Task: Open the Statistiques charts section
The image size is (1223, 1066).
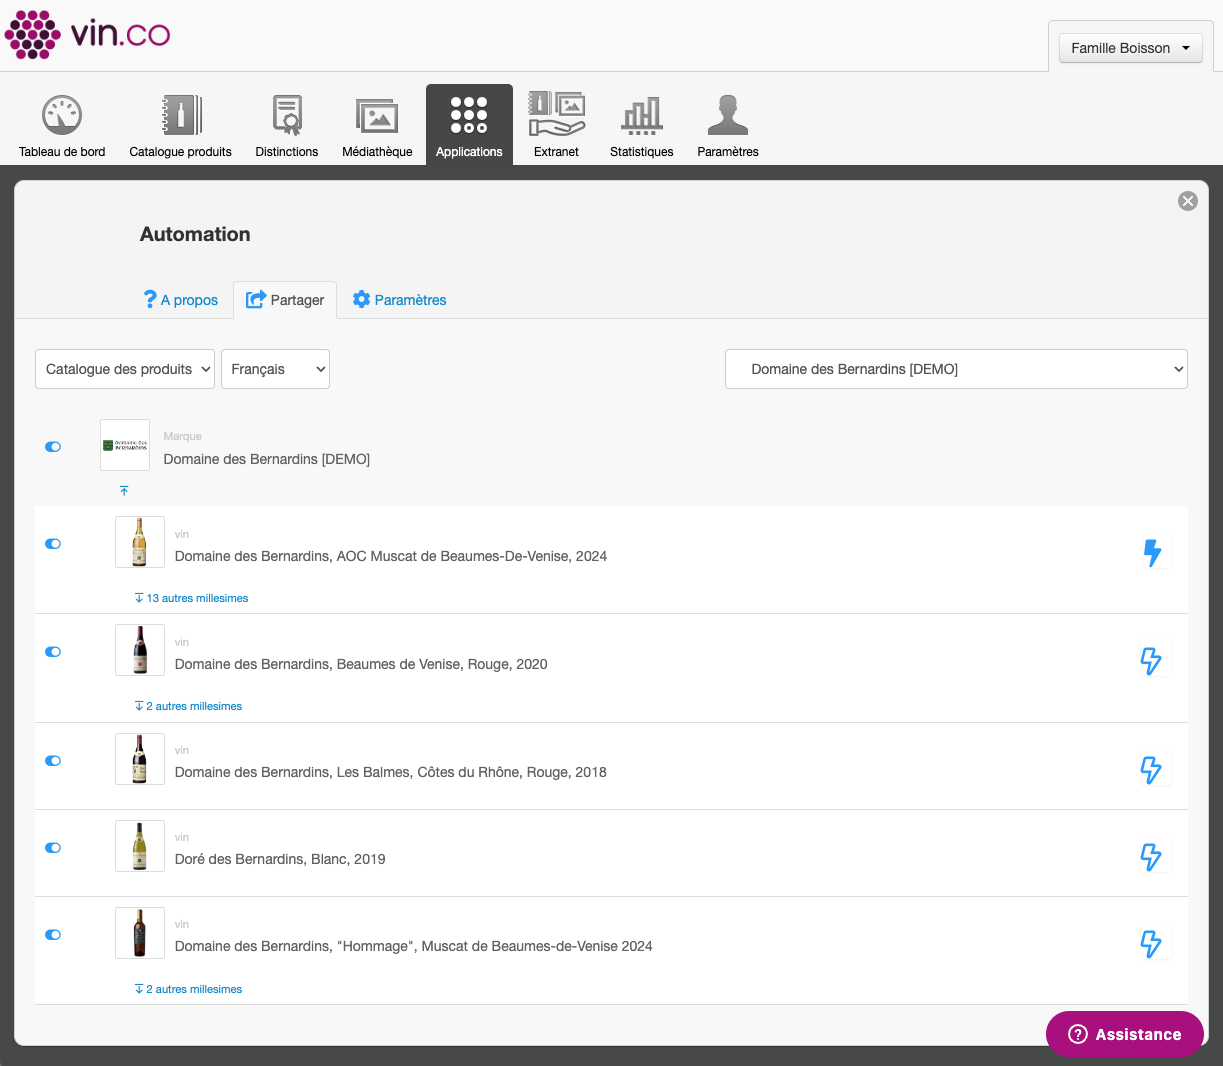Action: click(642, 125)
